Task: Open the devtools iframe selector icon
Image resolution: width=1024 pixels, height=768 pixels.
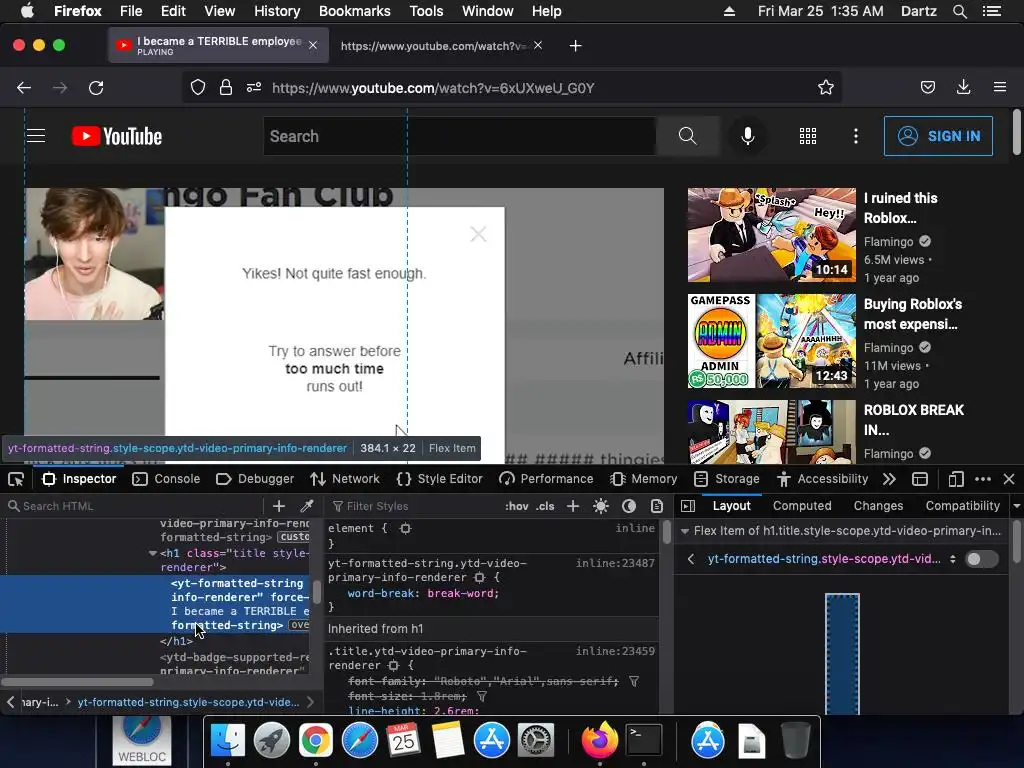Action: [x=920, y=479]
